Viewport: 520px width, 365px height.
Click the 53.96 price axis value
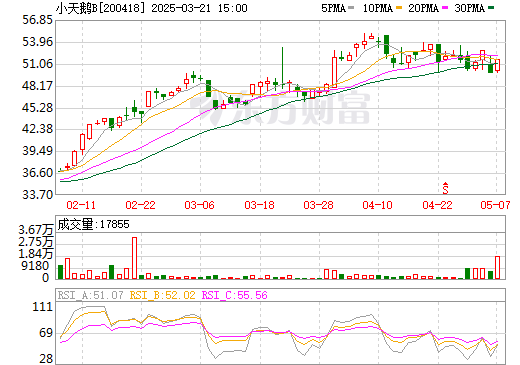[37, 42]
